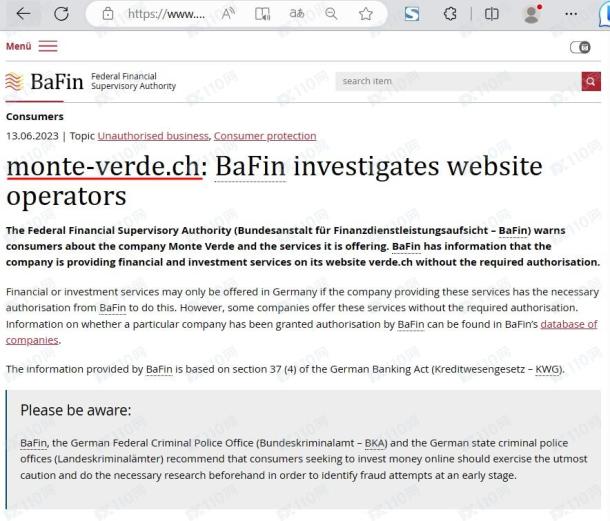View site information lock icon
Image resolution: width=610 pixels, height=521 pixels.
(108, 14)
